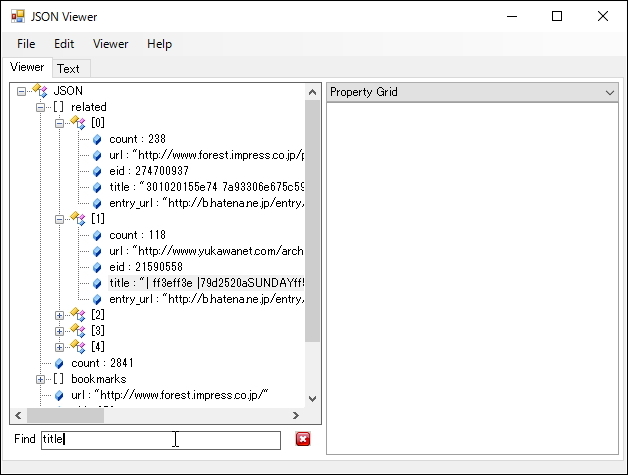Click the horizontal scrollbar thumb in tree
Screen dimensions: 628x475
coord(65,415)
